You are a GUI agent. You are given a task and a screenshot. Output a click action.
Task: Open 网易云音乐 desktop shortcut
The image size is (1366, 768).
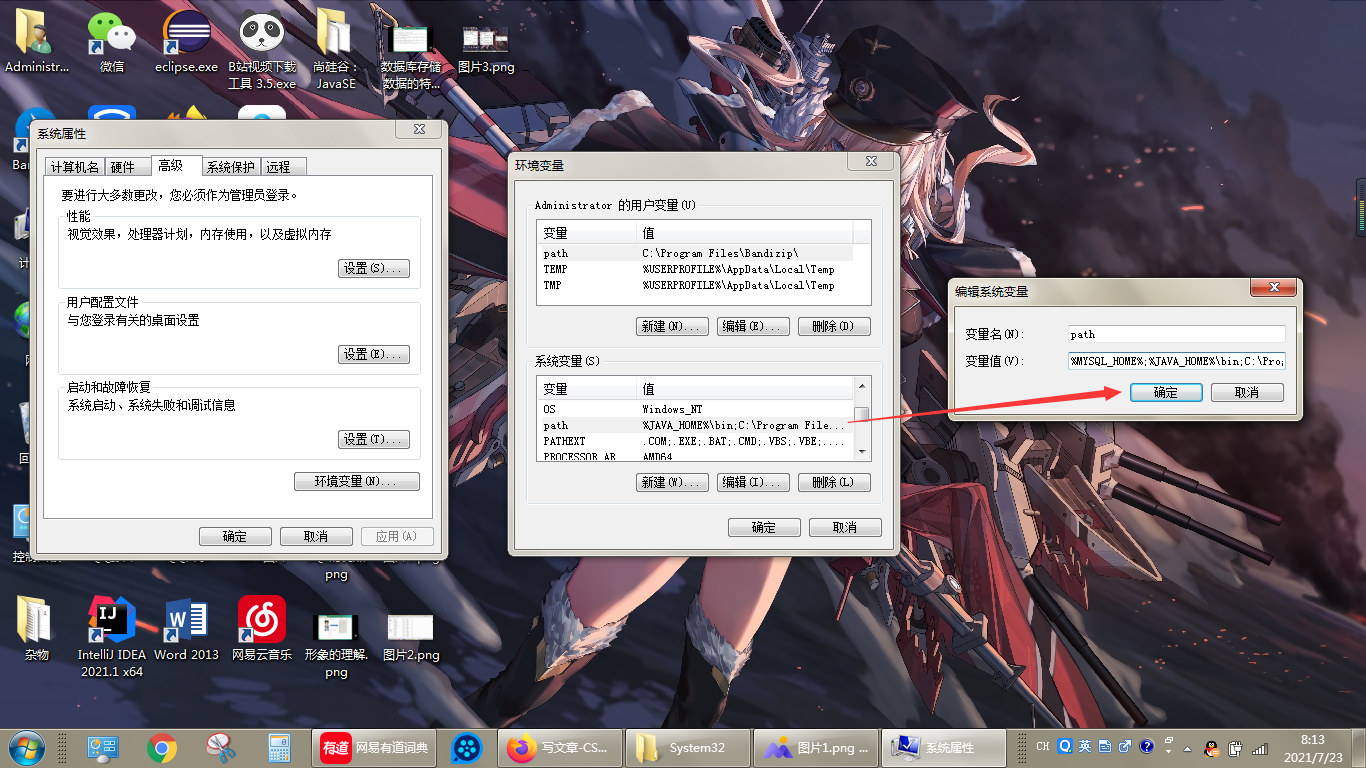tap(262, 628)
